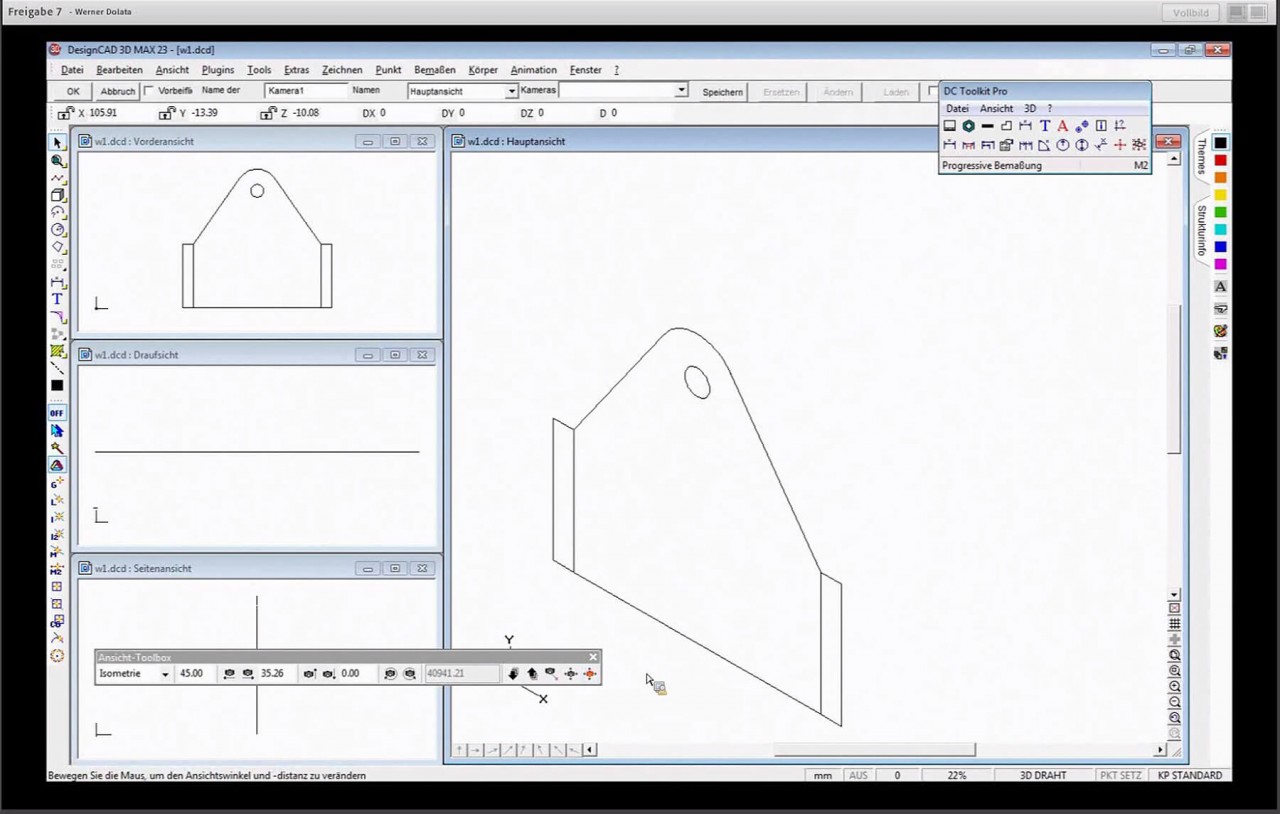Expand the Hauptansicht name dropdown

click(x=511, y=91)
